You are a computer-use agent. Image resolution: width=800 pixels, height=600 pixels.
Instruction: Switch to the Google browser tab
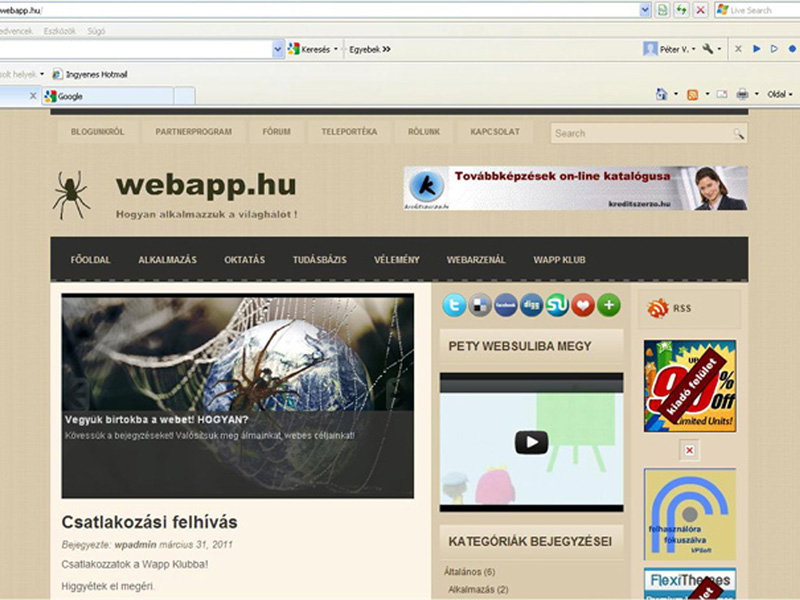[108, 96]
